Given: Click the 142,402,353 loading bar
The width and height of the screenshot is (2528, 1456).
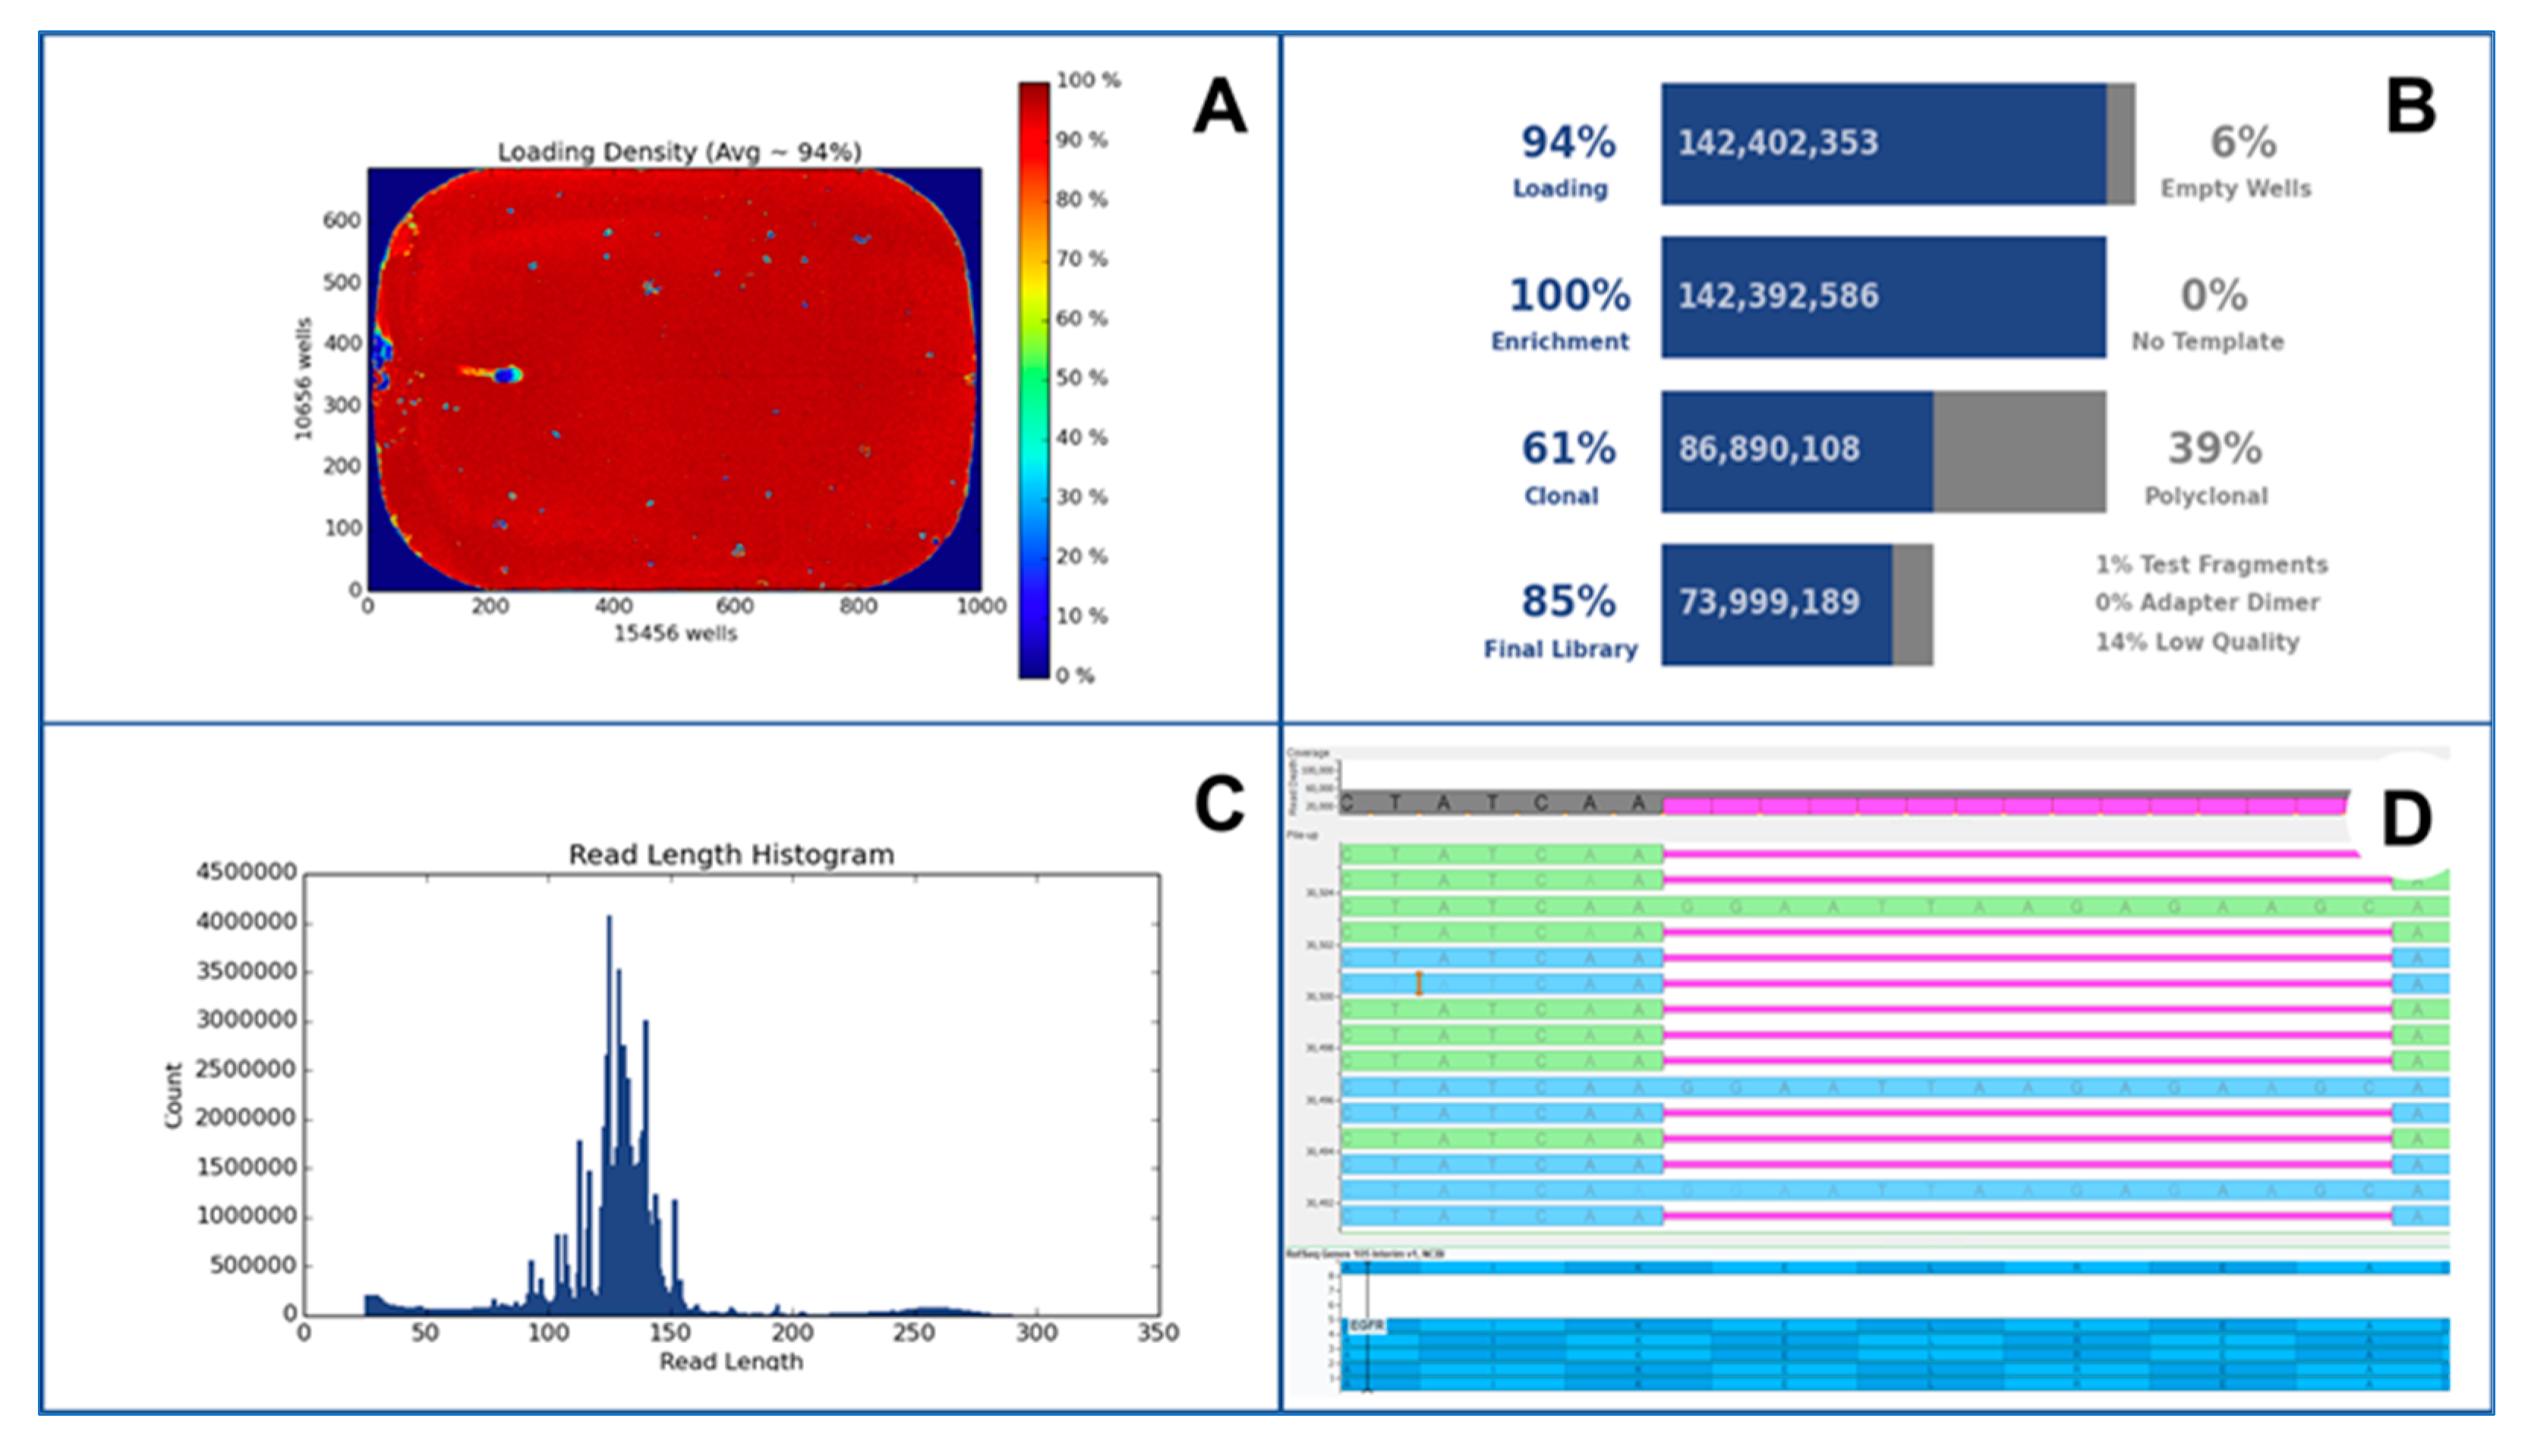Looking at the screenshot, I should click(1883, 144).
